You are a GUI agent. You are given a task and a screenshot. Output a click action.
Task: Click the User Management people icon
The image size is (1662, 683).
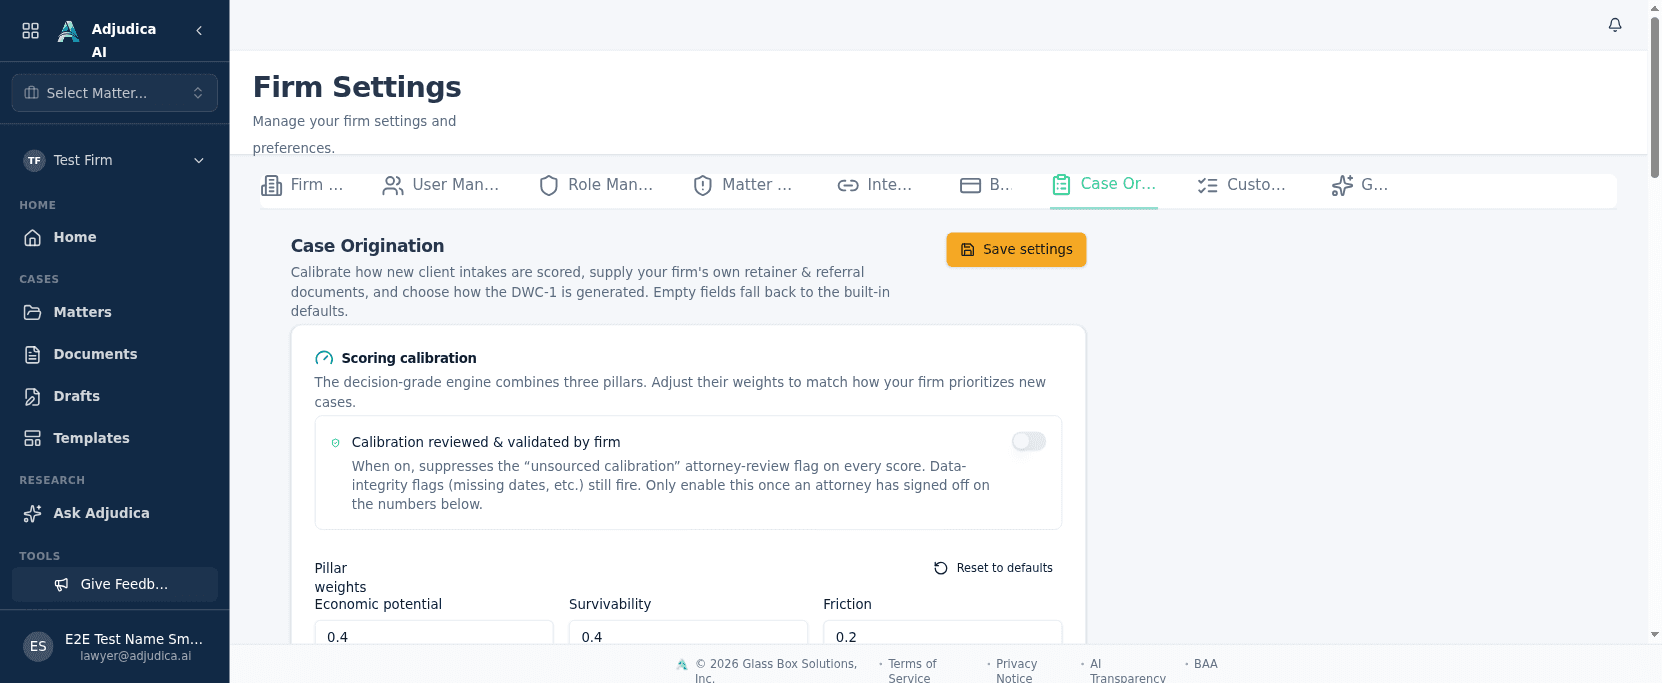click(x=393, y=185)
